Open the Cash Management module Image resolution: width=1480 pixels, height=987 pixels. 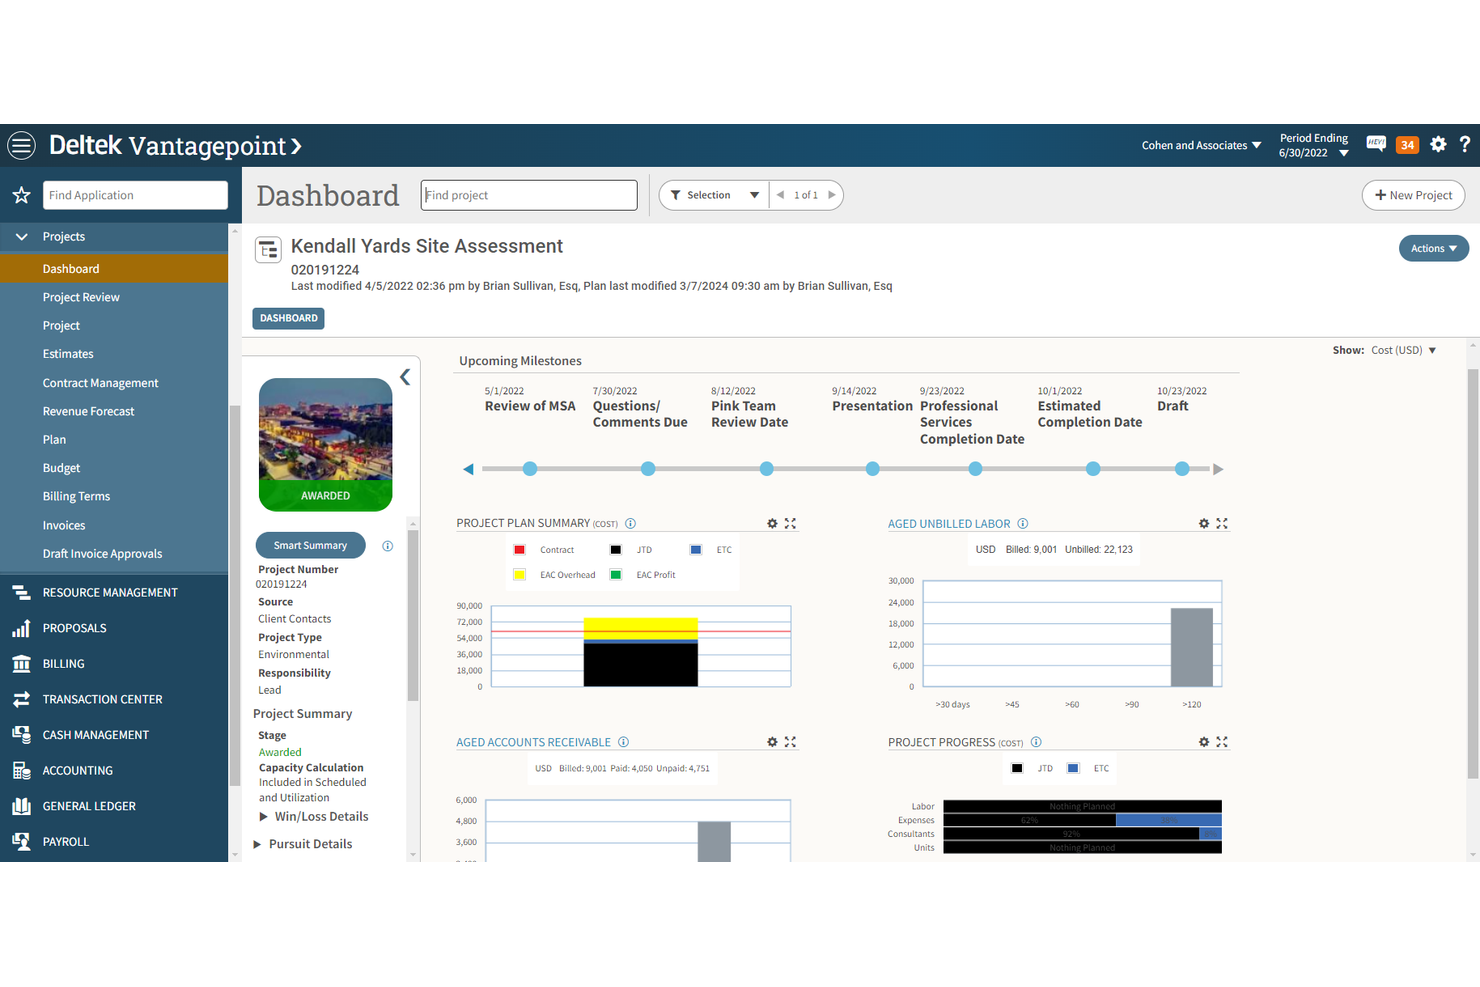point(21,734)
